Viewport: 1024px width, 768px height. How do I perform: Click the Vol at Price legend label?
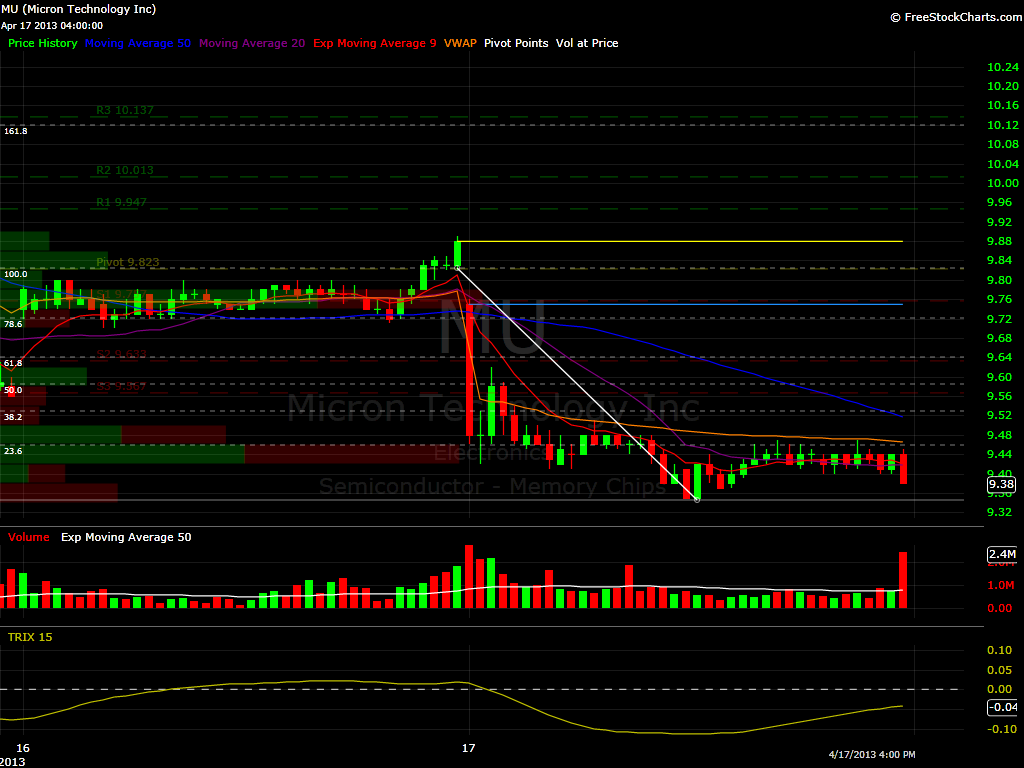pyautogui.click(x=587, y=43)
